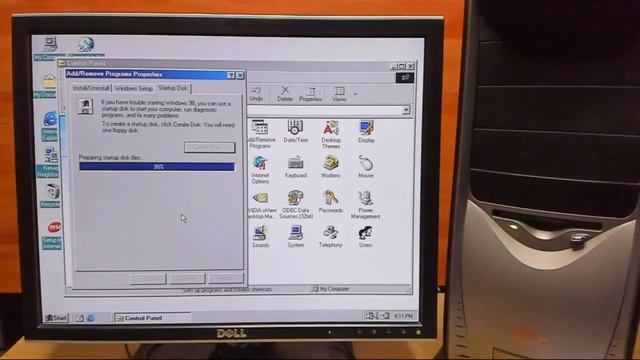Screen dimensions: 640x360
Task: Open the Keyboard settings icon
Action: pos(296,167)
